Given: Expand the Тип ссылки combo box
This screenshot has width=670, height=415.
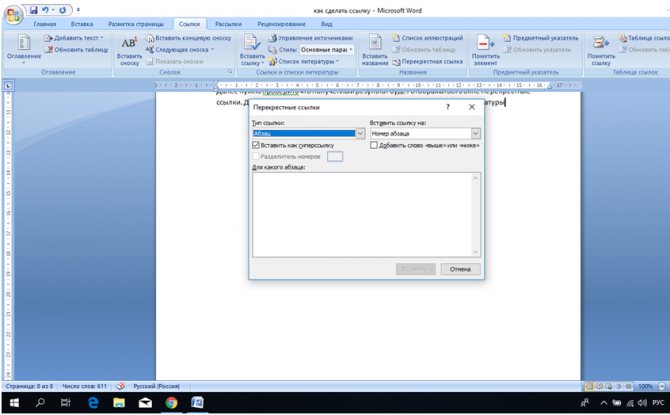Looking at the screenshot, I should coord(360,133).
